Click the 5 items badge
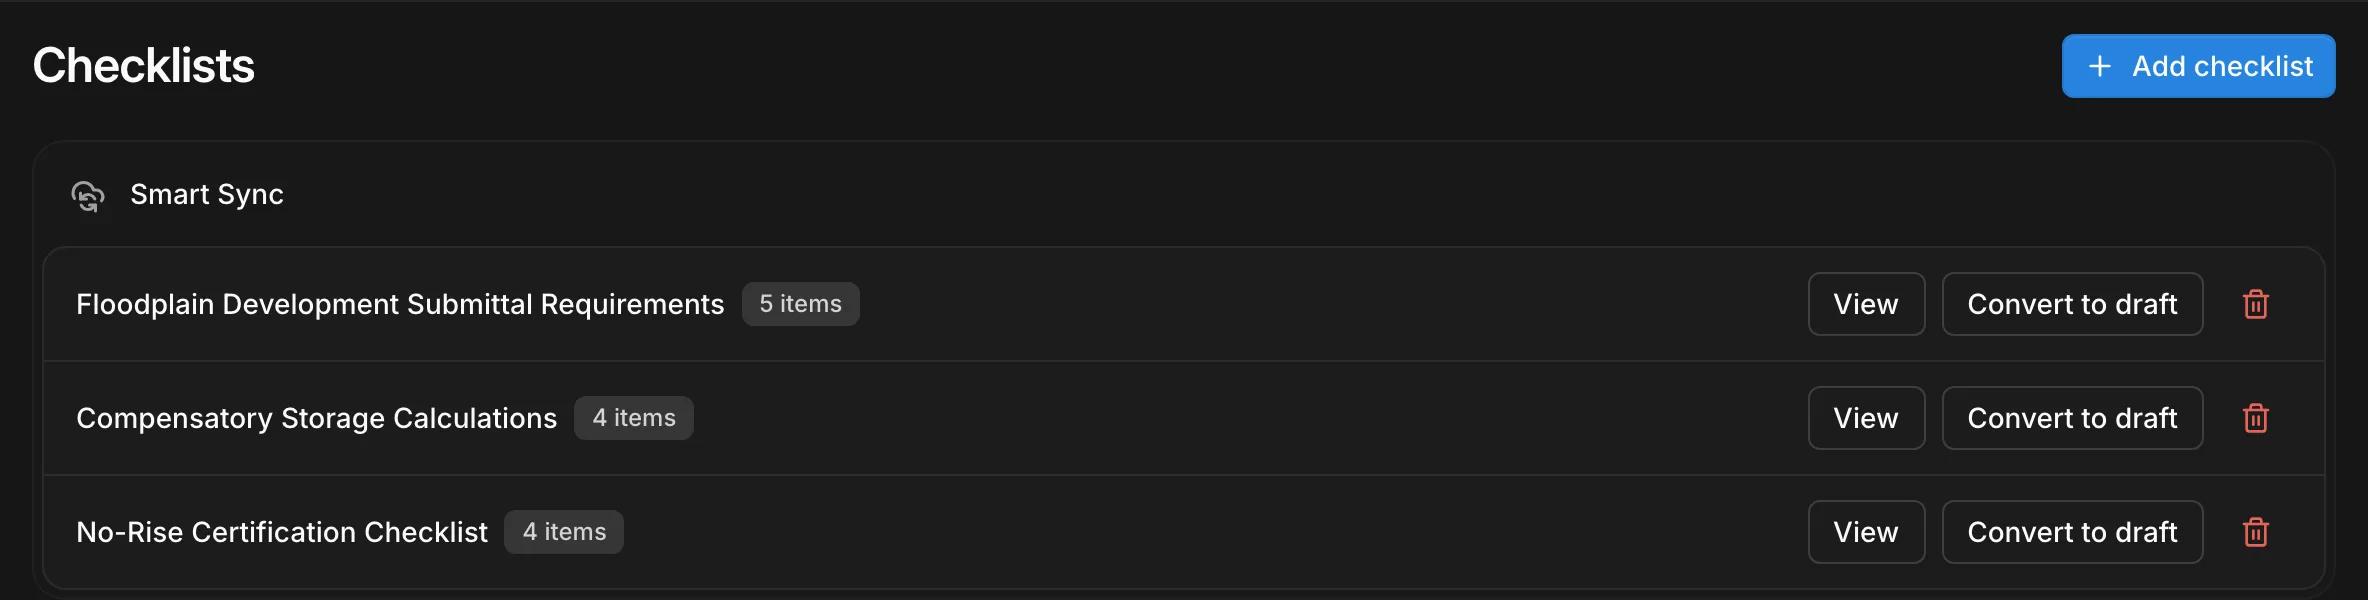 click(x=800, y=304)
